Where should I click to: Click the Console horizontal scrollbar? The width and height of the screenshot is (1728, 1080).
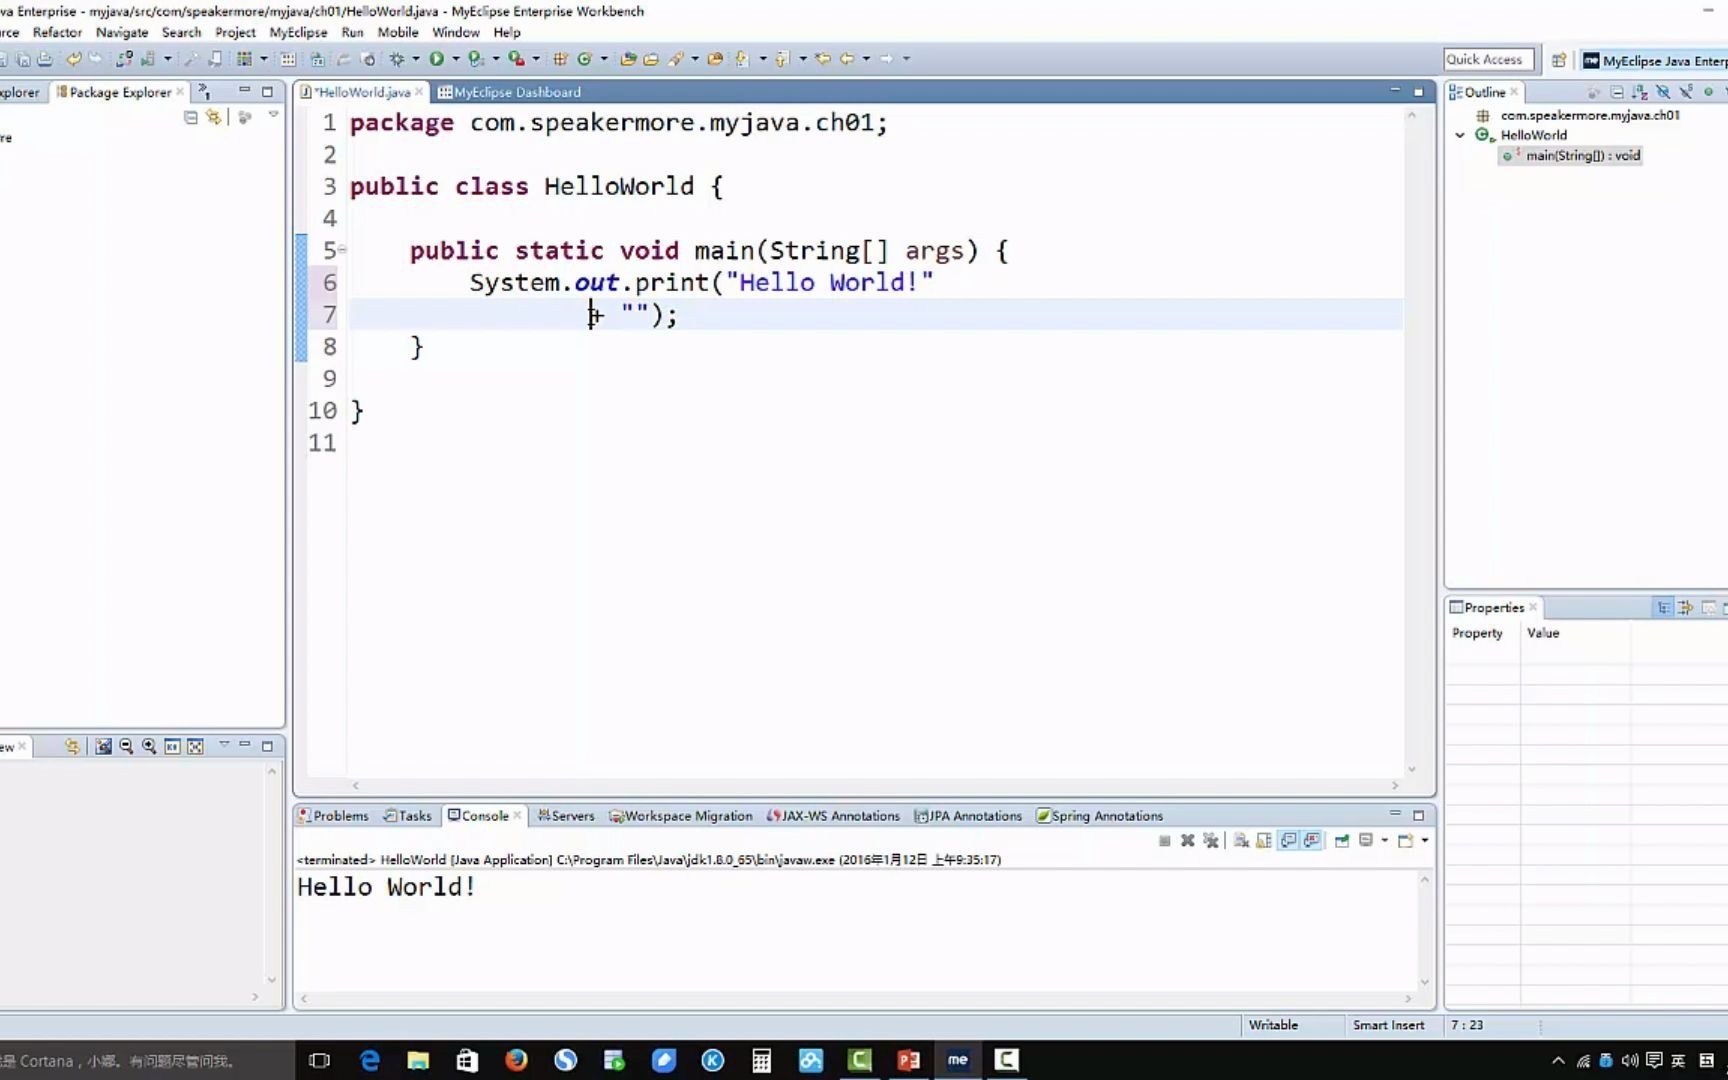tap(856, 998)
